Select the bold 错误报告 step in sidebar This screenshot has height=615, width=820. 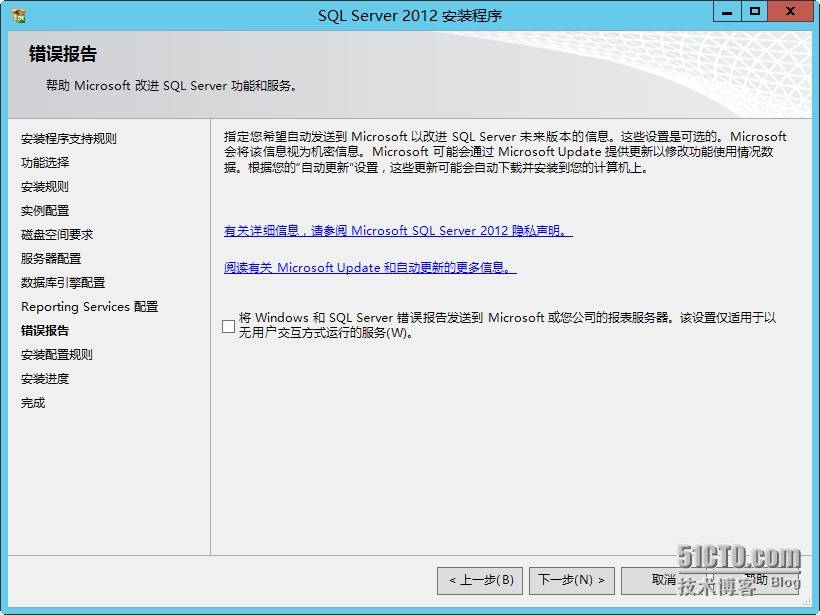[45, 331]
